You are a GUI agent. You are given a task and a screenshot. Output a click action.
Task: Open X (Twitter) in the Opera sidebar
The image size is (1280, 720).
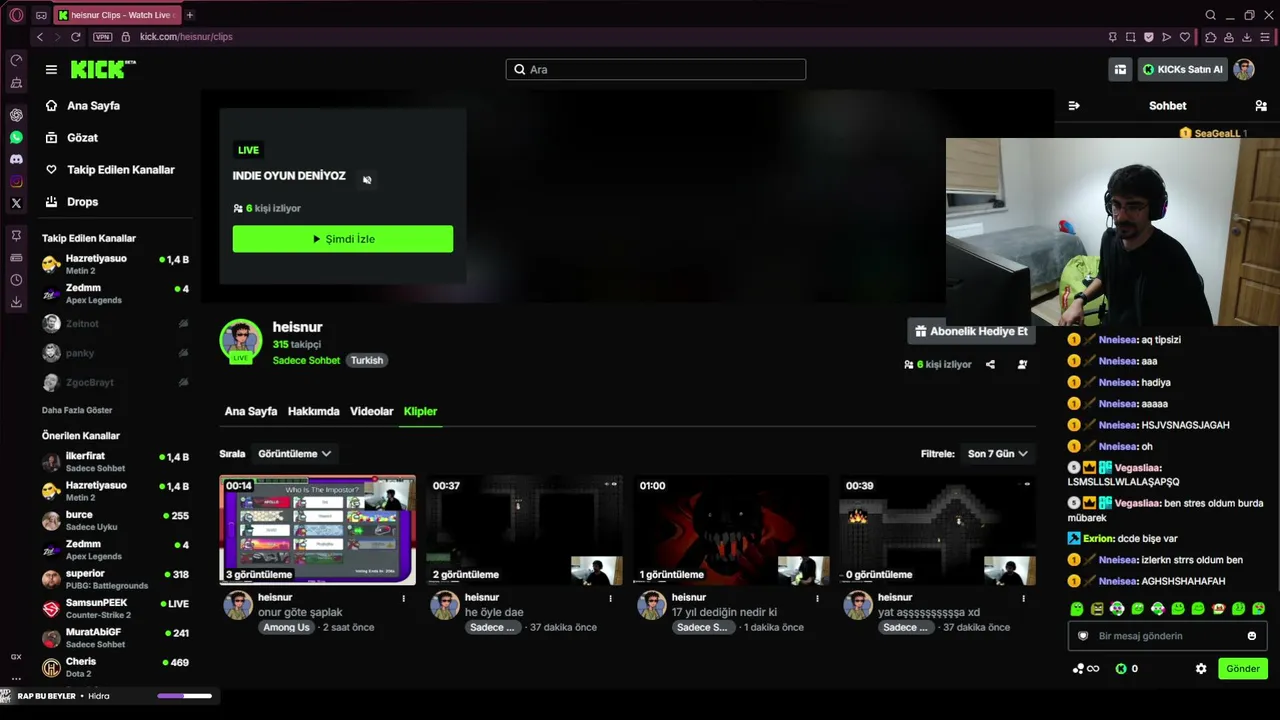[16, 203]
